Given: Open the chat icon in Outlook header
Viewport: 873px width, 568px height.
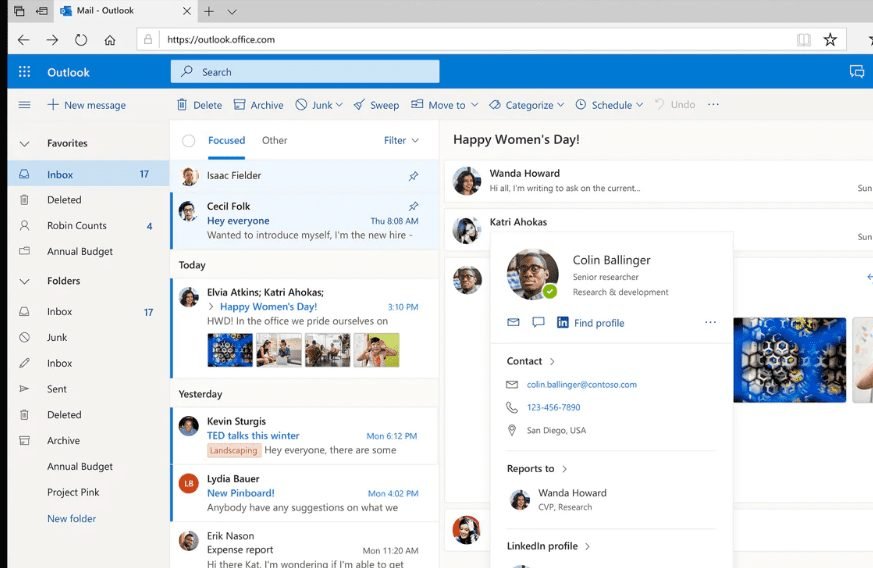Looking at the screenshot, I should tap(856, 72).
